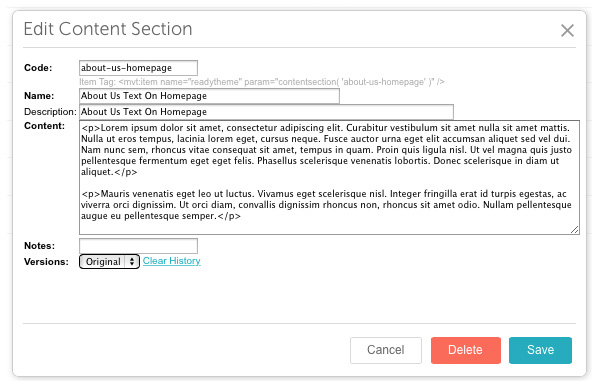600x385 pixels.
Task: Click the red Delete button
Action: coord(466,350)
